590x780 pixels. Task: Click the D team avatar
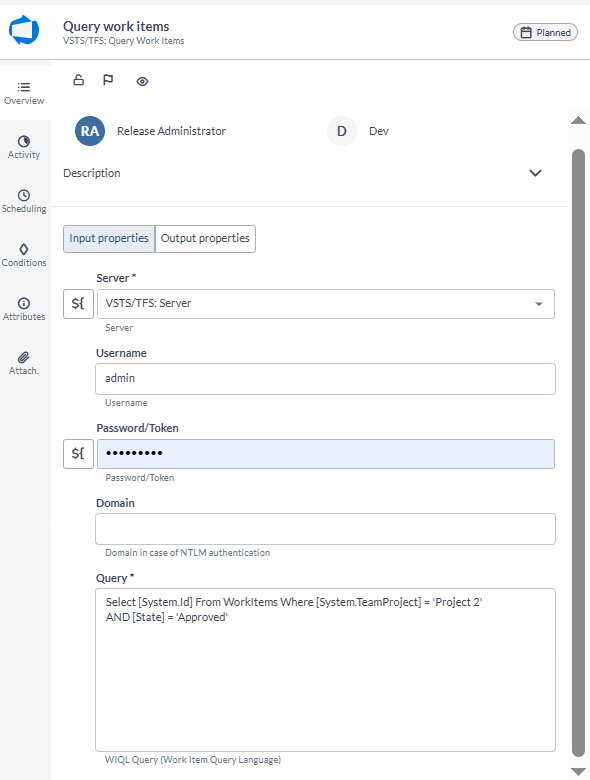click(342, 131)
